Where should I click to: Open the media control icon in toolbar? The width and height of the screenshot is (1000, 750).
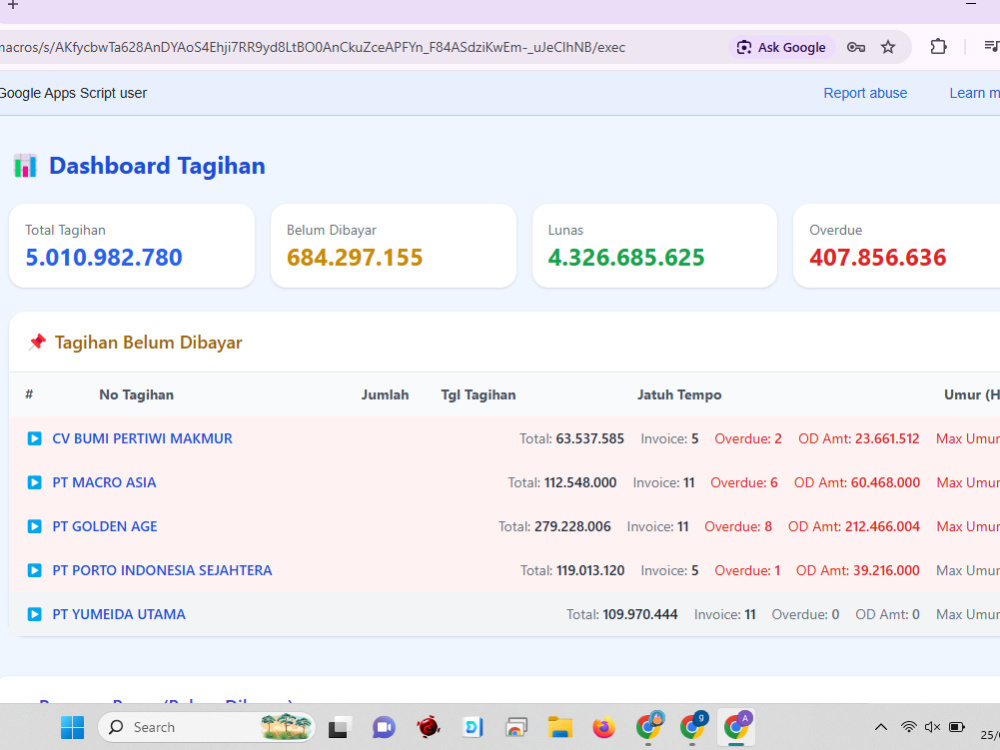coord(992,47)
